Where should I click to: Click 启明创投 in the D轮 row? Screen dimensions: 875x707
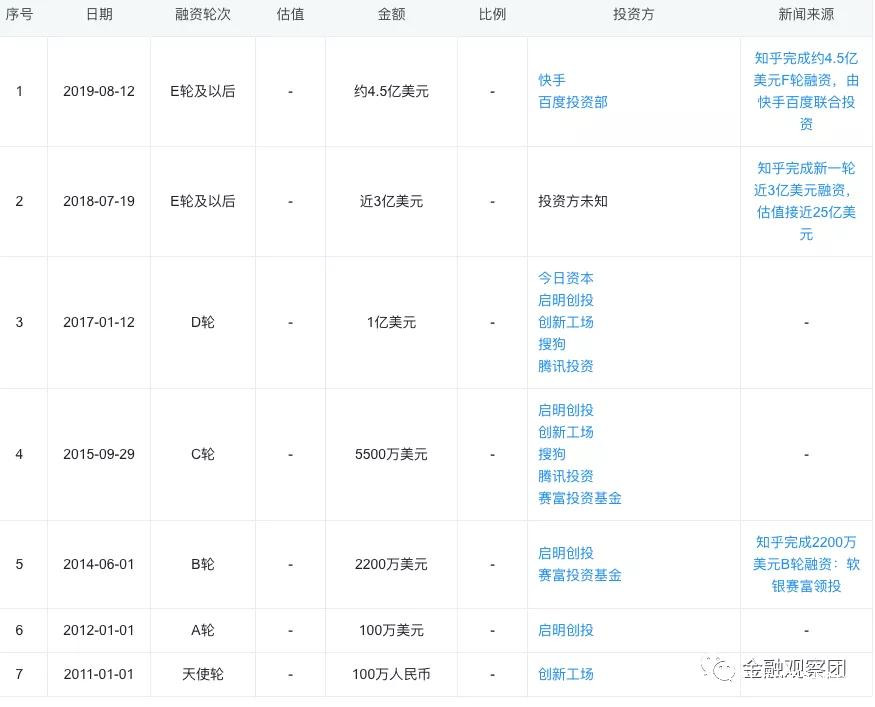point(565,300)
